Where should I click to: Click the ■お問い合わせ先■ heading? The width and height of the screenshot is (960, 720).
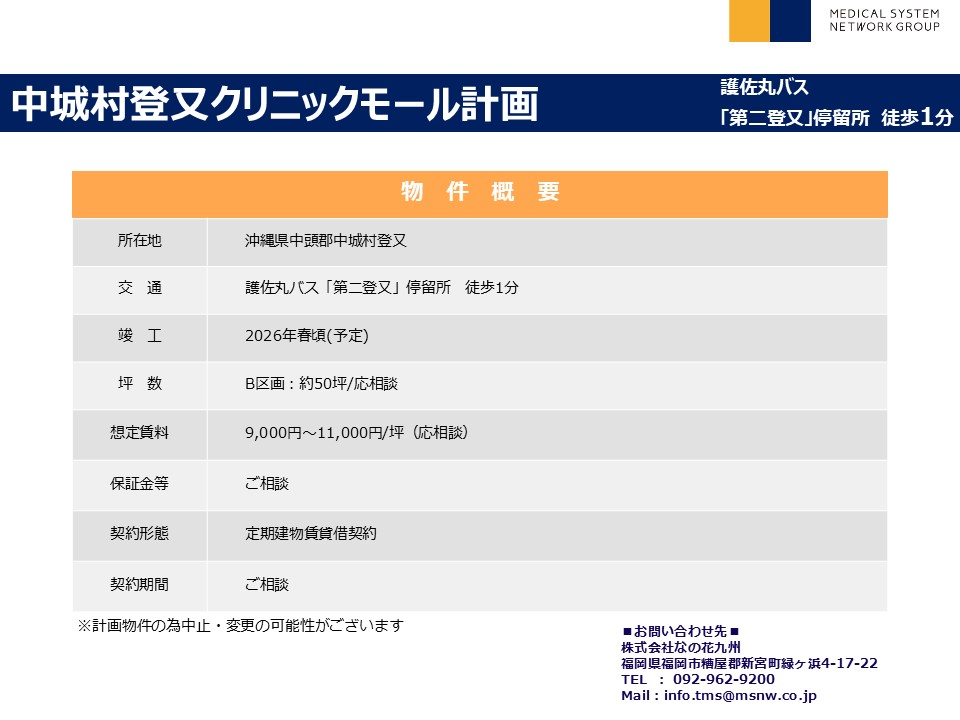tap(681, 631)
